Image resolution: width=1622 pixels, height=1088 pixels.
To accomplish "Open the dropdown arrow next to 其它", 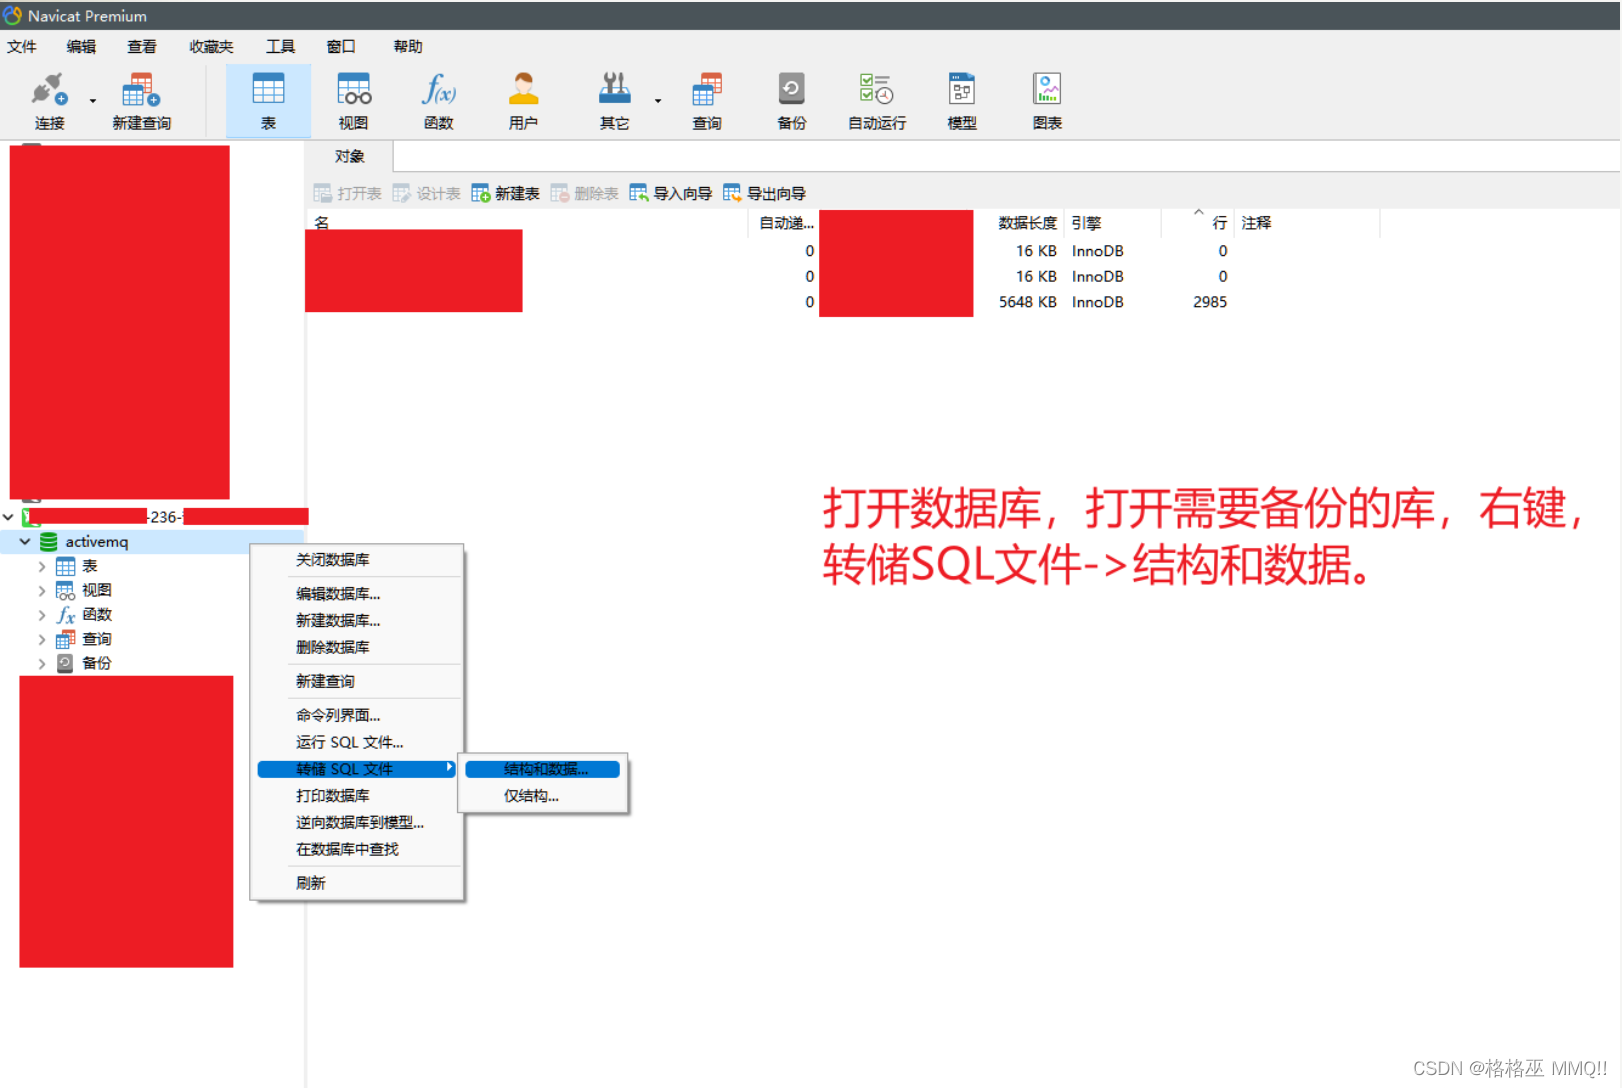I will 658,100.
